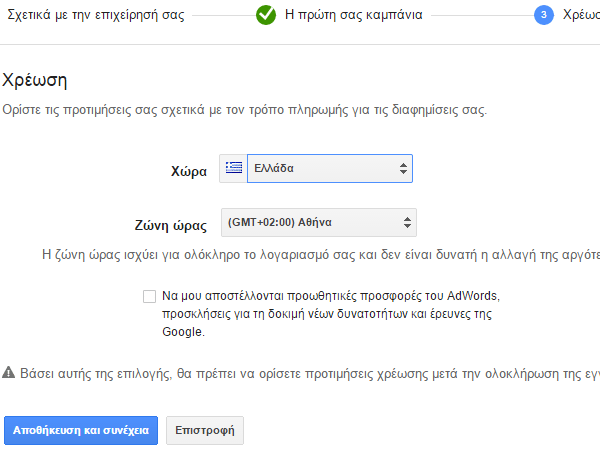Click the timezone note starting 'Η ζώνη ώρας ισχύει'
This screenshot has height=452, width=600.
(321, 255)
